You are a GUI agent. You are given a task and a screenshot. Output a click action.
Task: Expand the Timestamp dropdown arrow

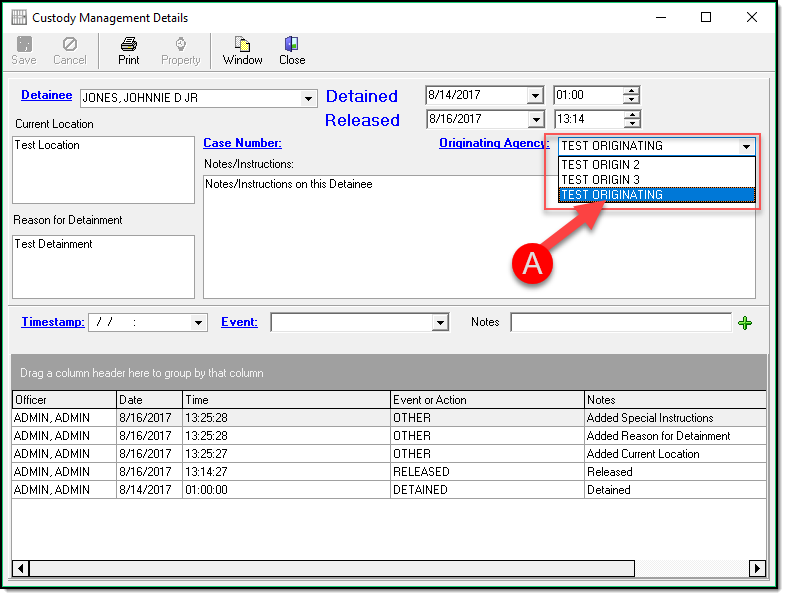(199, 322)
